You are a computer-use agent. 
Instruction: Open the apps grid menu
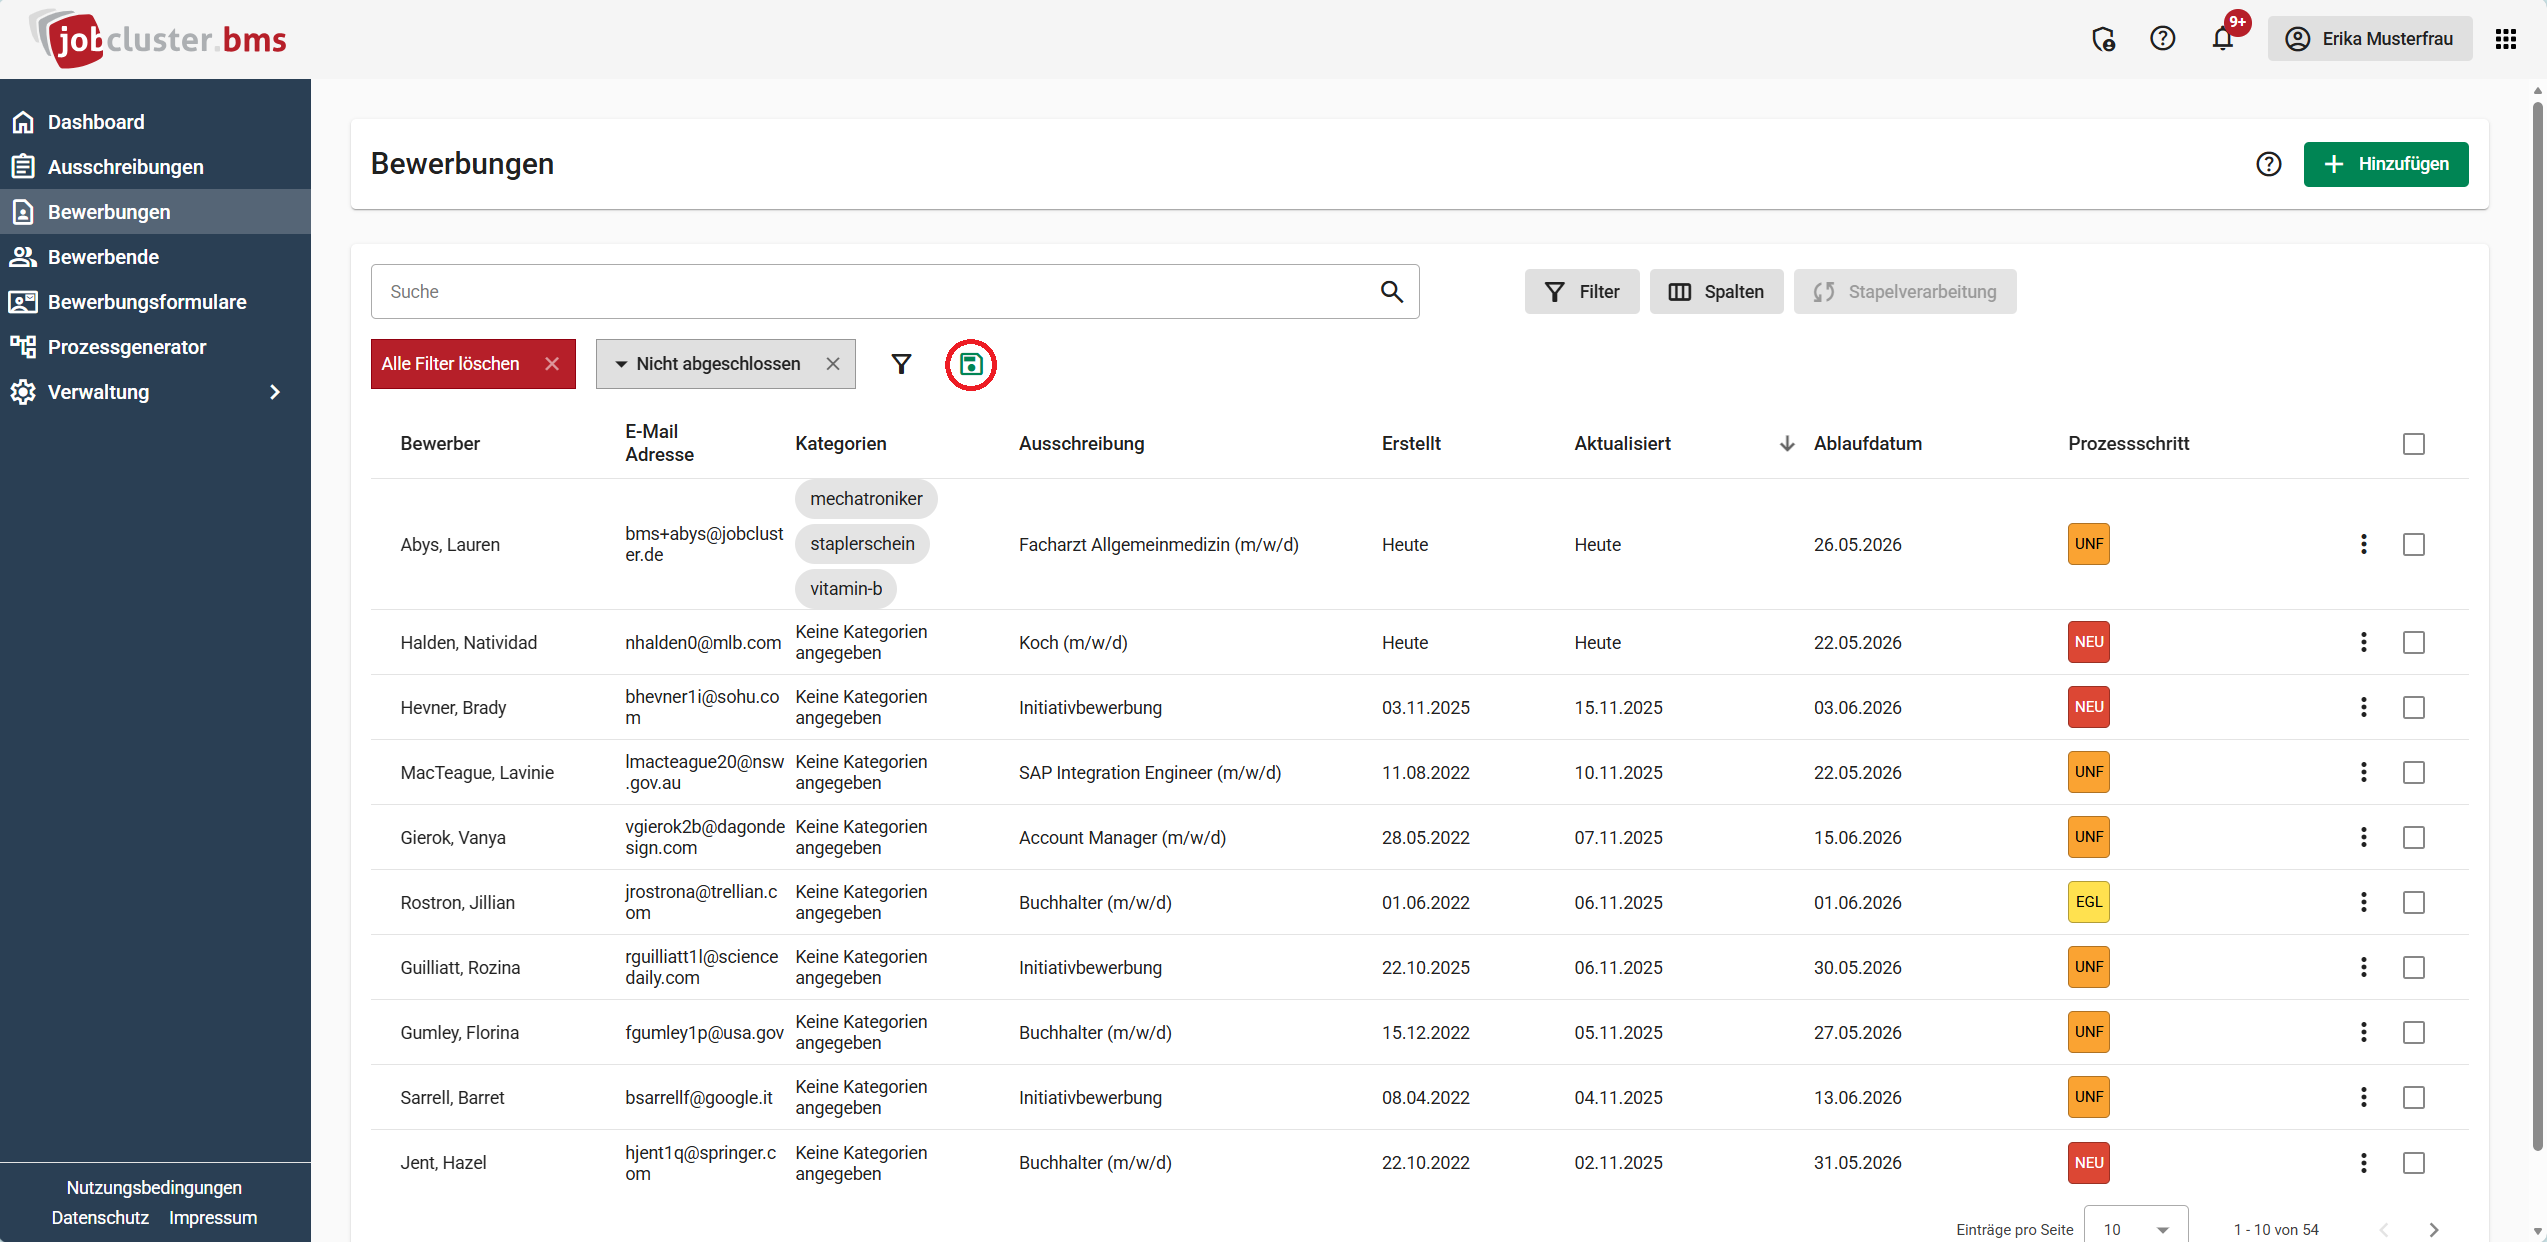(2505, 39)
